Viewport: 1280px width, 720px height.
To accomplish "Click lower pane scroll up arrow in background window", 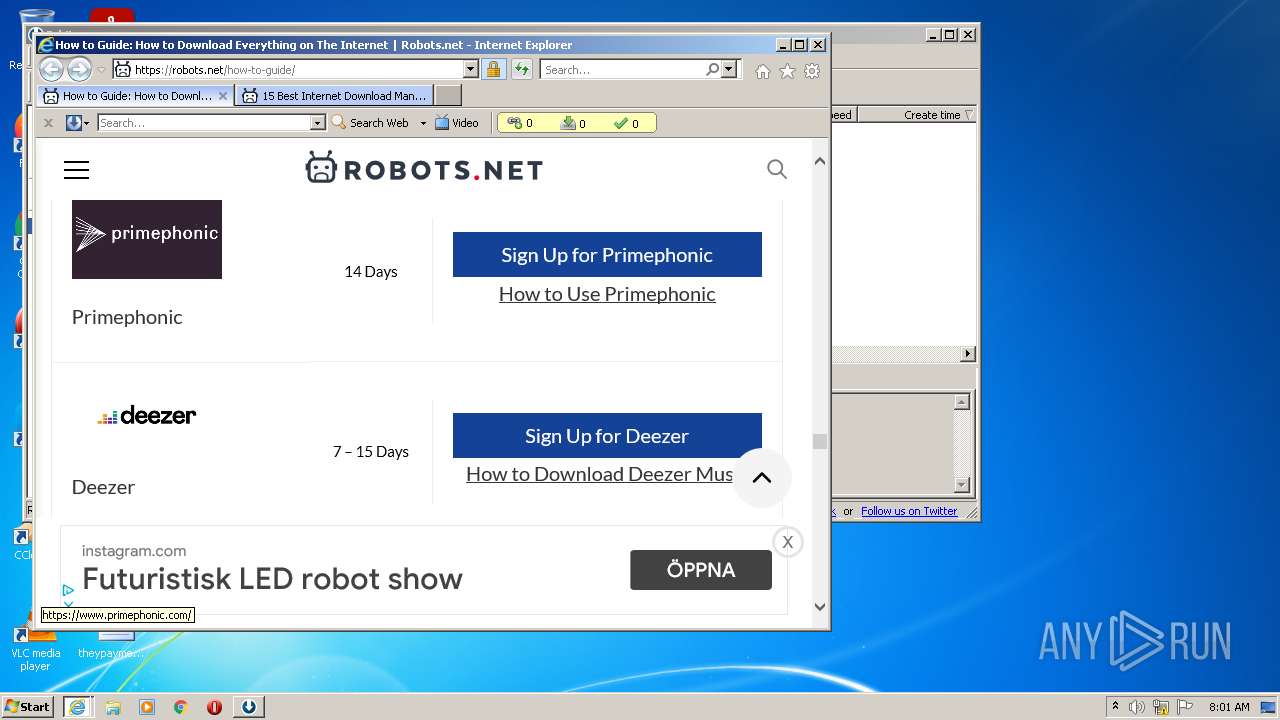I will coord(962,402).
